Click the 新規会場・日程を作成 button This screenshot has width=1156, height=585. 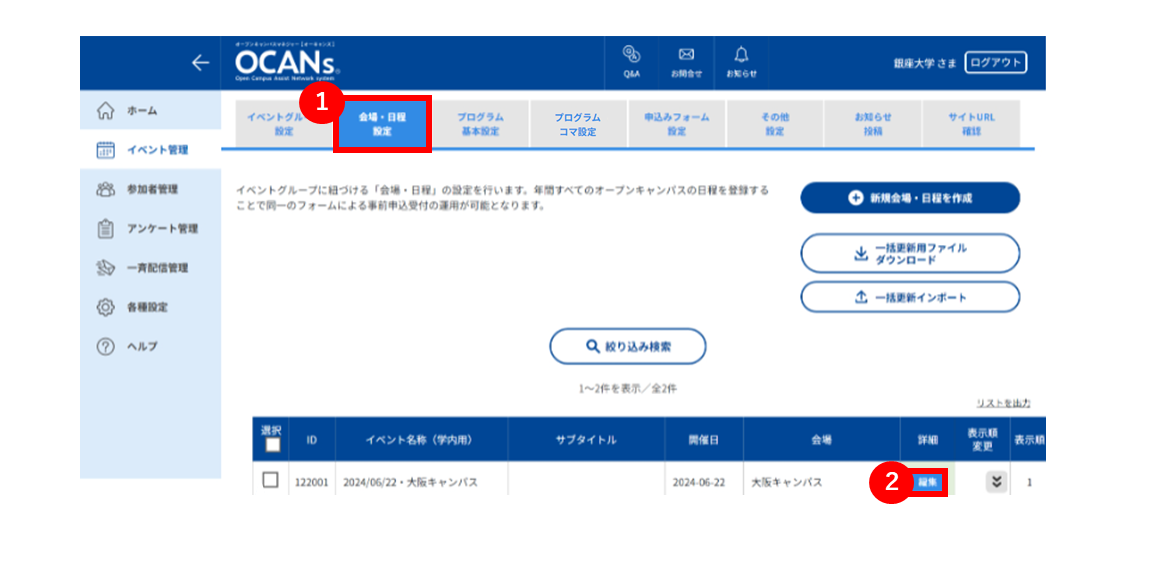point(910,198)
